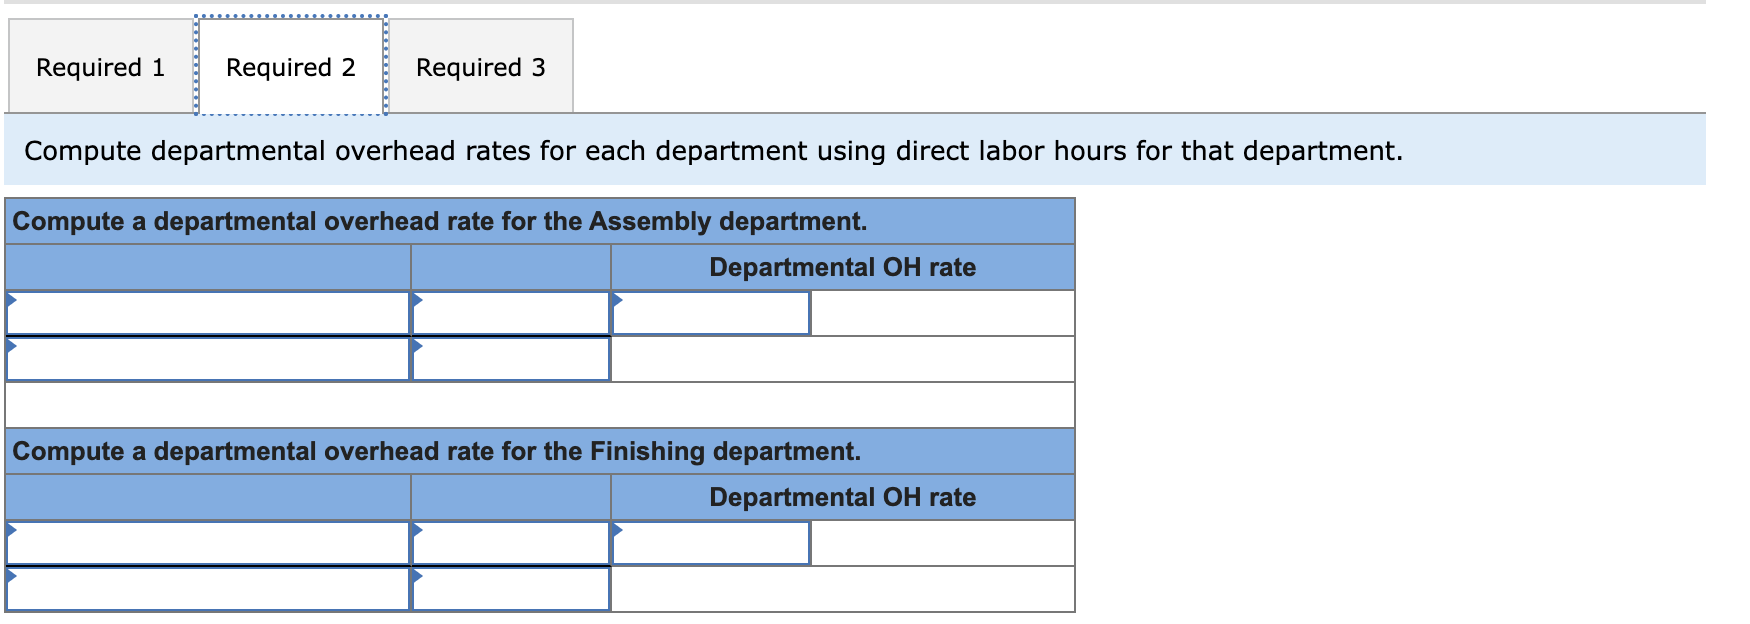This screenshot has height=624, width=1750.
Task: Select the Required 2 tab
Action: pos(290,67)
